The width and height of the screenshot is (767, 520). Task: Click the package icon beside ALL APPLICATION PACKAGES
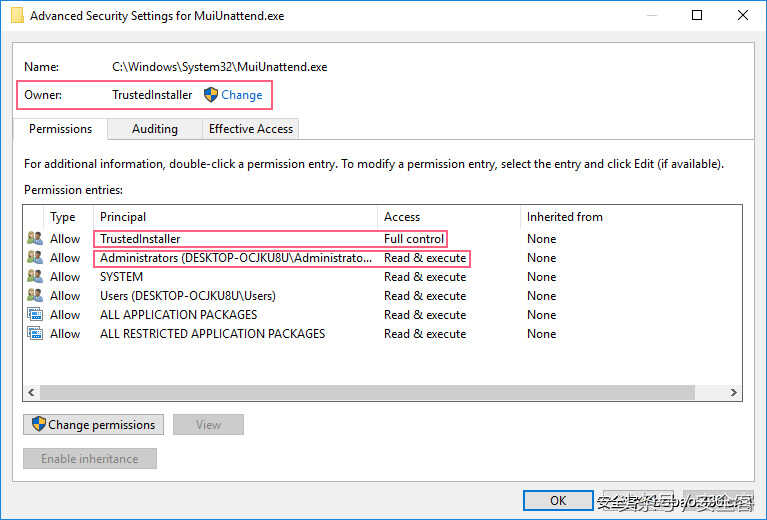[35, 315]
